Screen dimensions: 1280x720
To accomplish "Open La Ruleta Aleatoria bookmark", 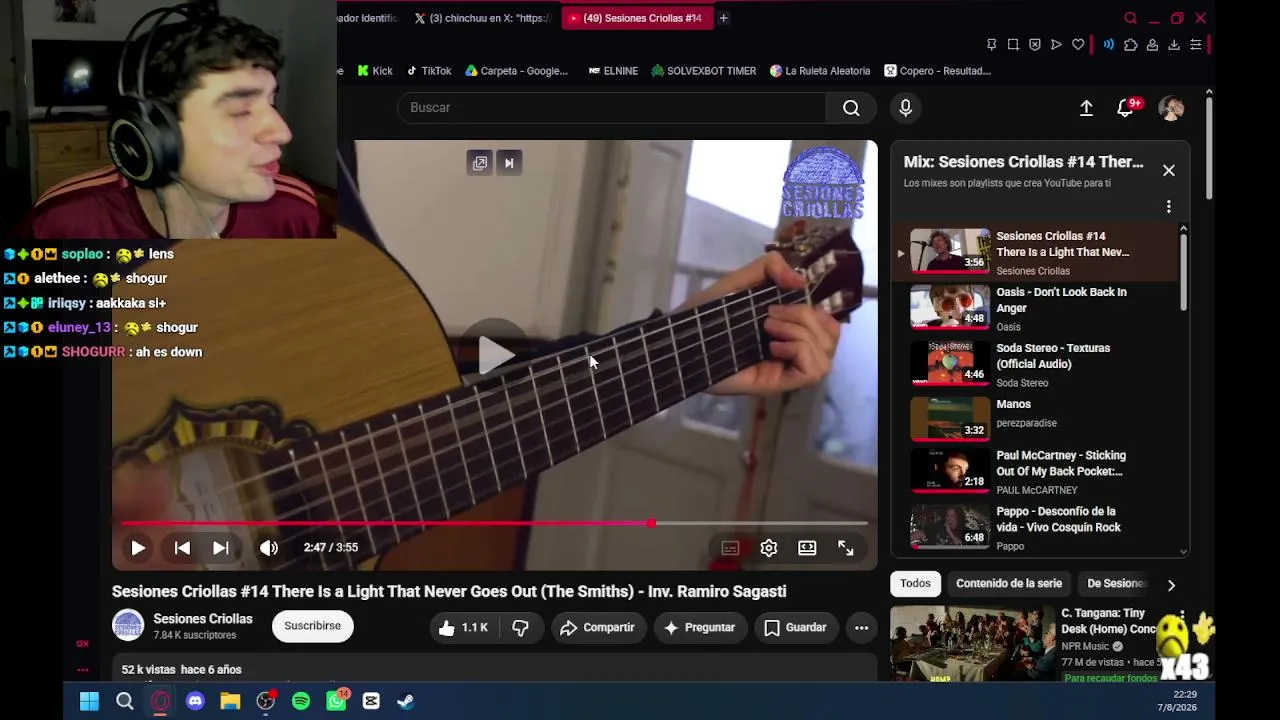I will 820,71.
